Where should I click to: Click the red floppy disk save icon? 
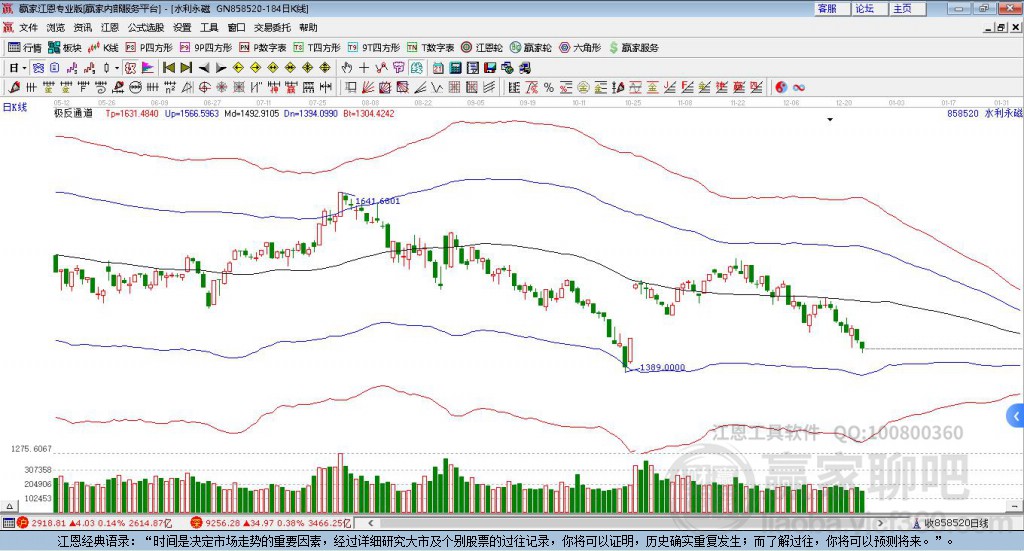point(490,68)
